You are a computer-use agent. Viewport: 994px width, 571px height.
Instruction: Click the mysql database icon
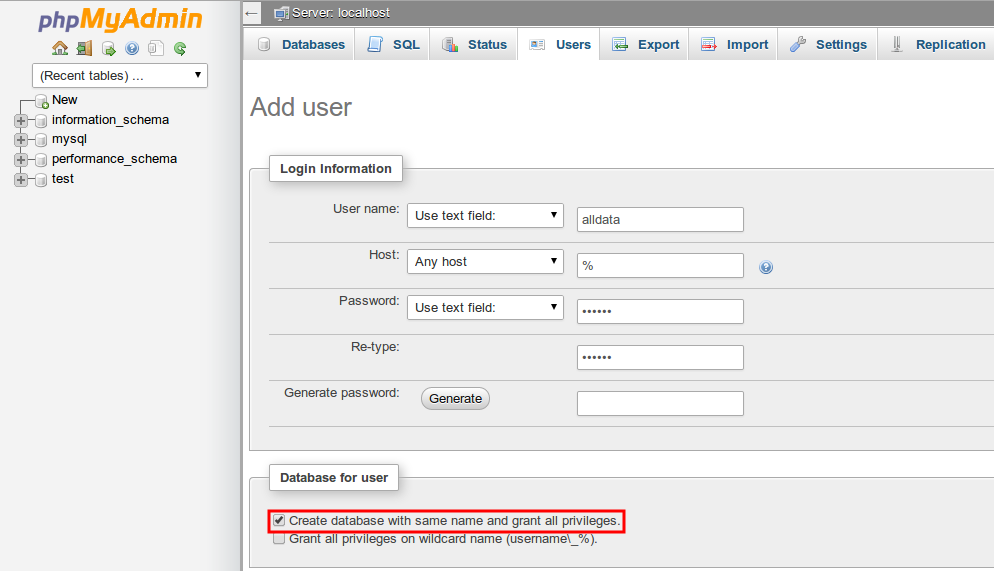(x=41, y=139)
